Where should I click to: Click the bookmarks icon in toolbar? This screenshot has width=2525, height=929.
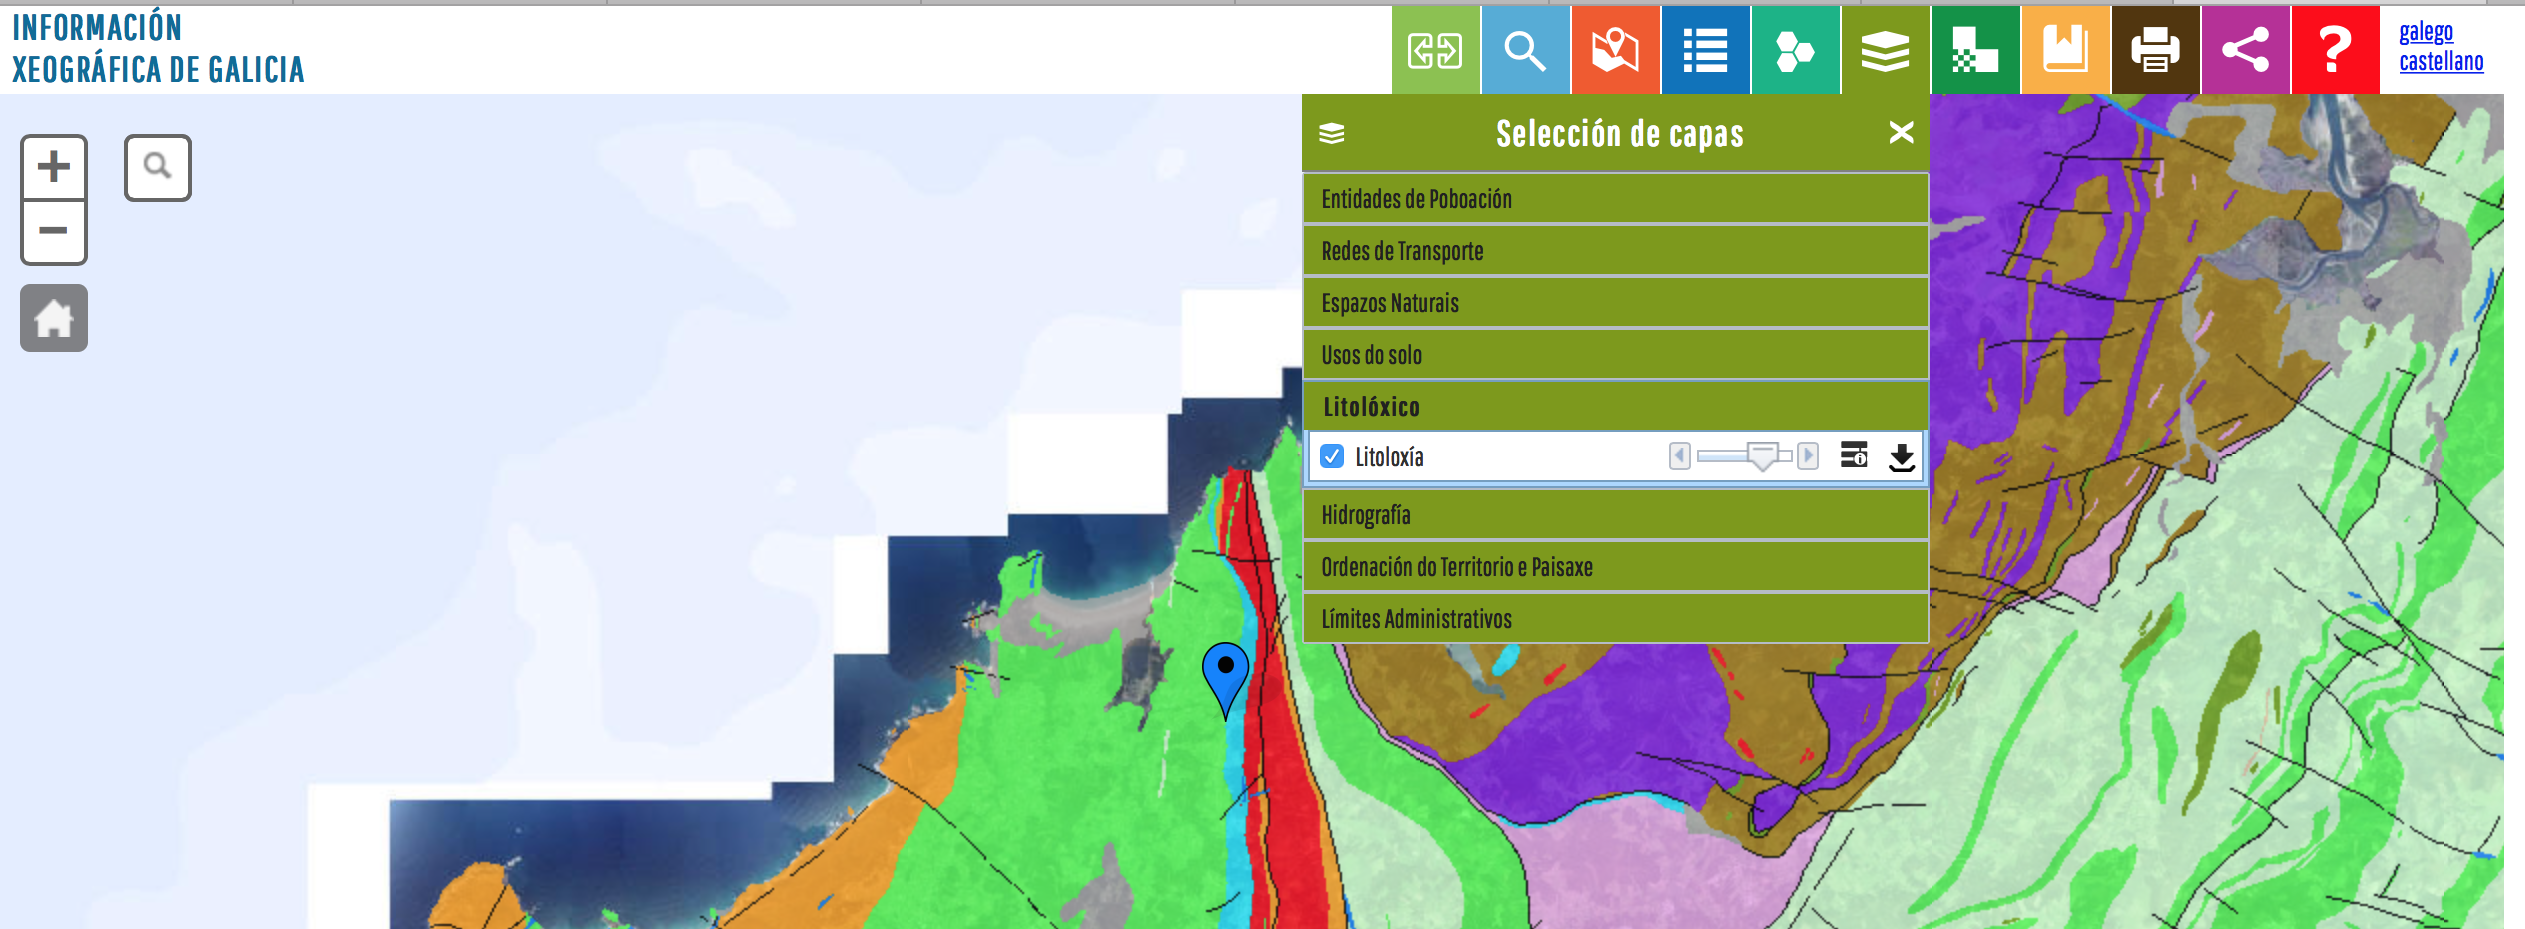(2065, 50)
